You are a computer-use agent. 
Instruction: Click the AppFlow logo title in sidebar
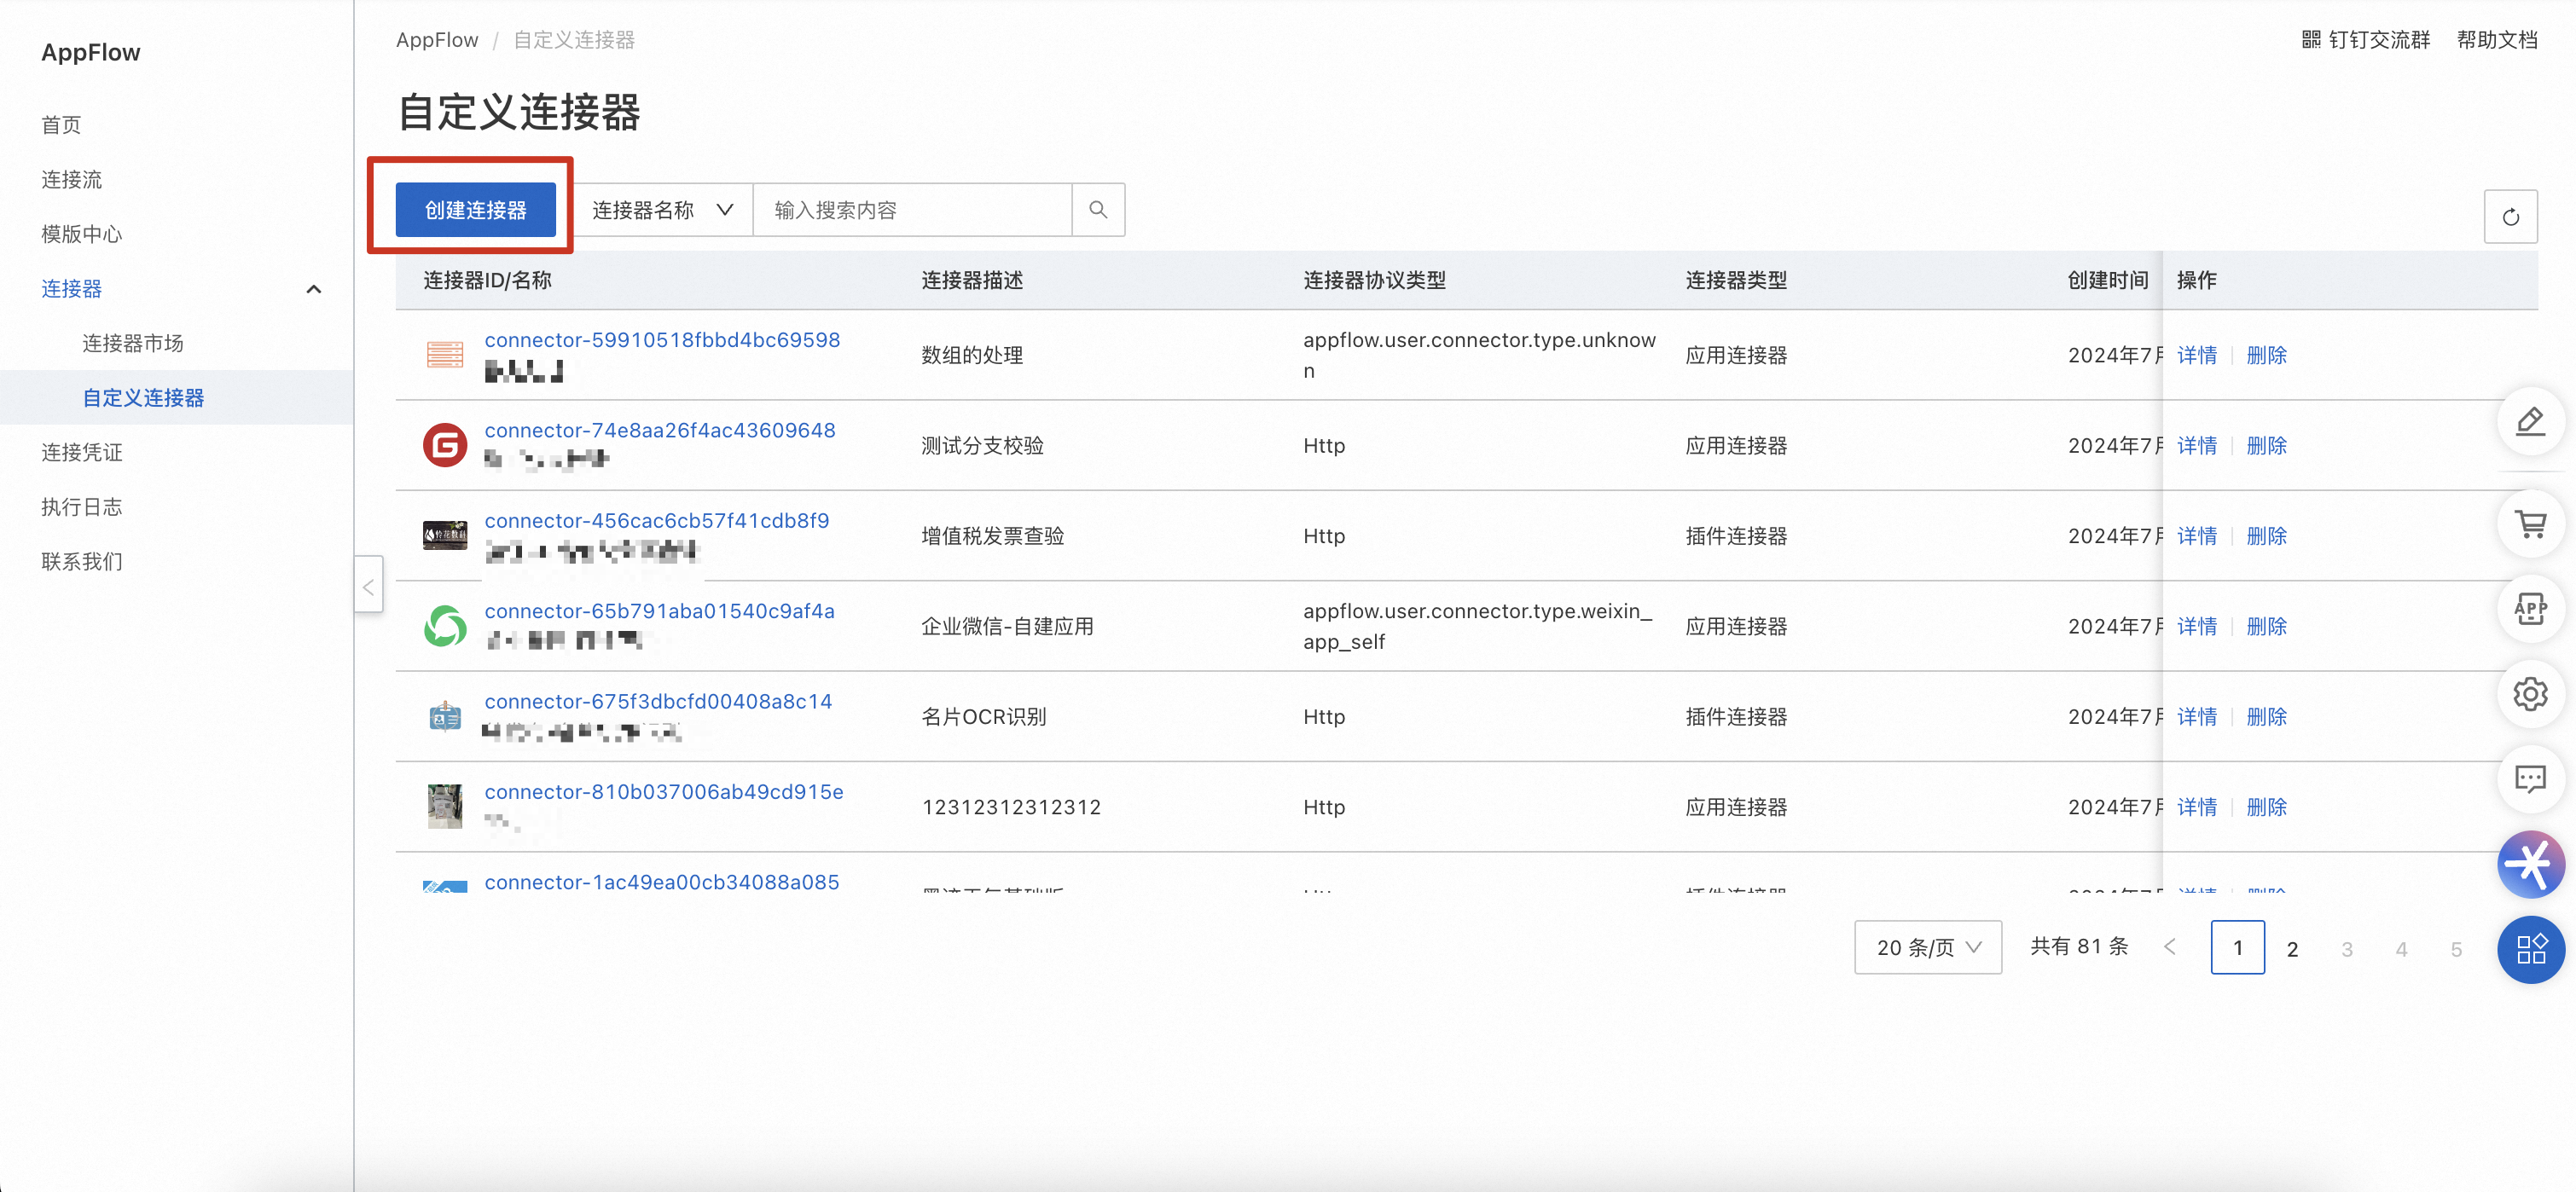[91, 52]
